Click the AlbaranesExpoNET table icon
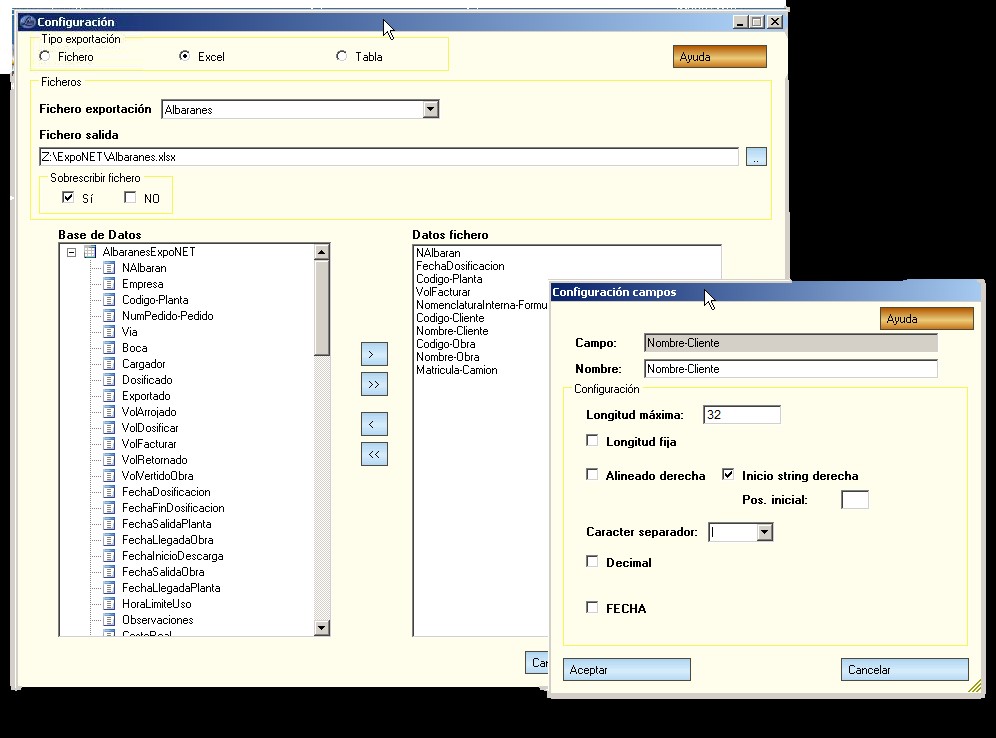Image resolution: width=996 pixels, height=738 pixels. (90, 252)
